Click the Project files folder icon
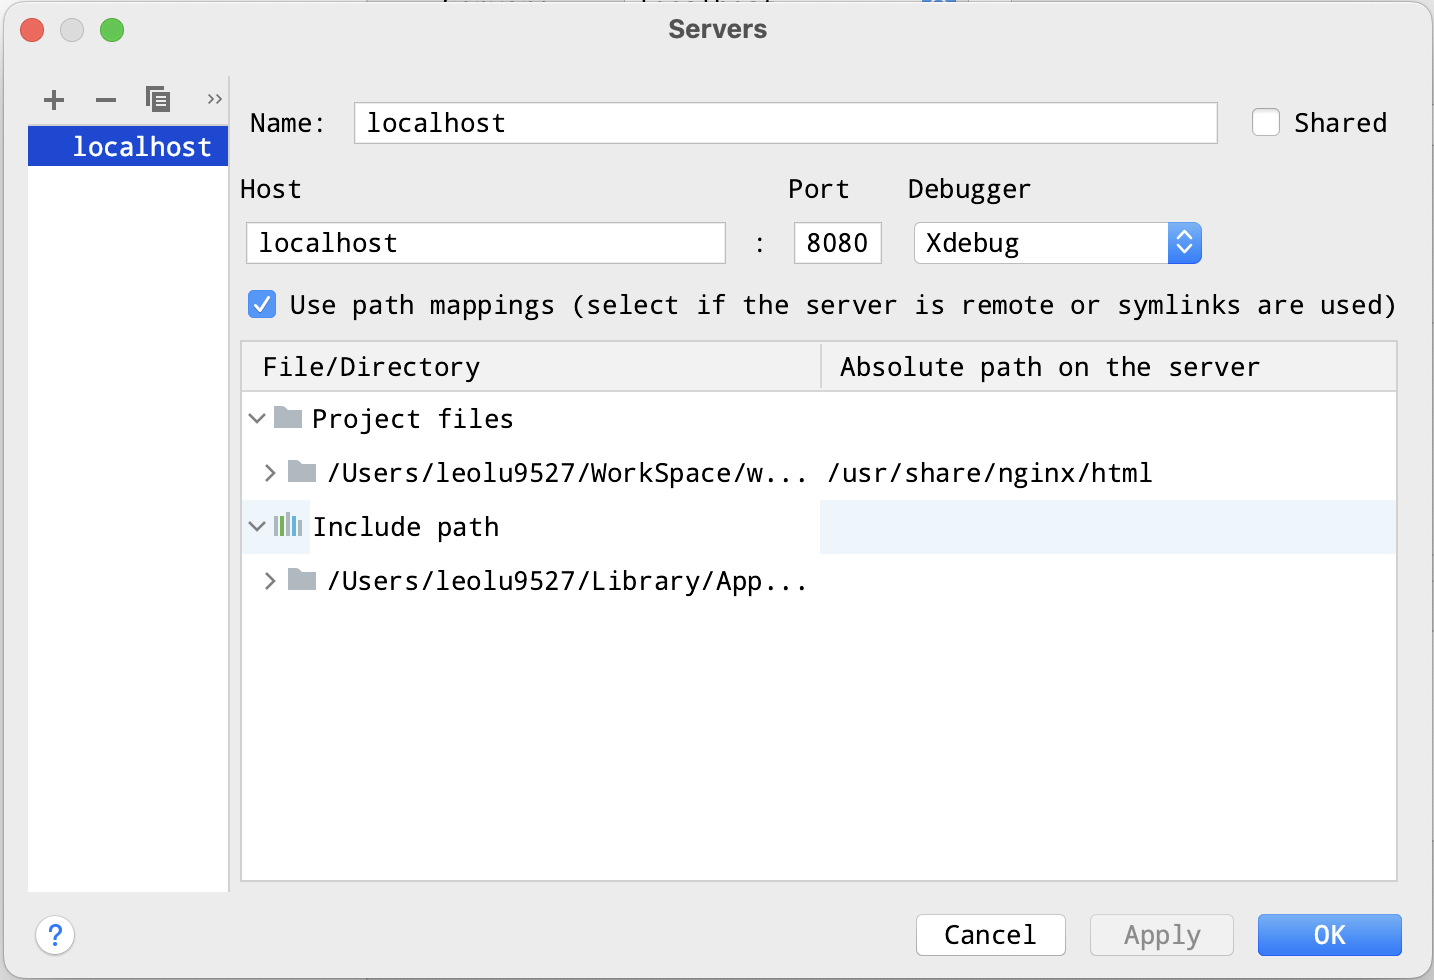The height and width of the screenshot is (980, 1434). [x=287, y=418]
